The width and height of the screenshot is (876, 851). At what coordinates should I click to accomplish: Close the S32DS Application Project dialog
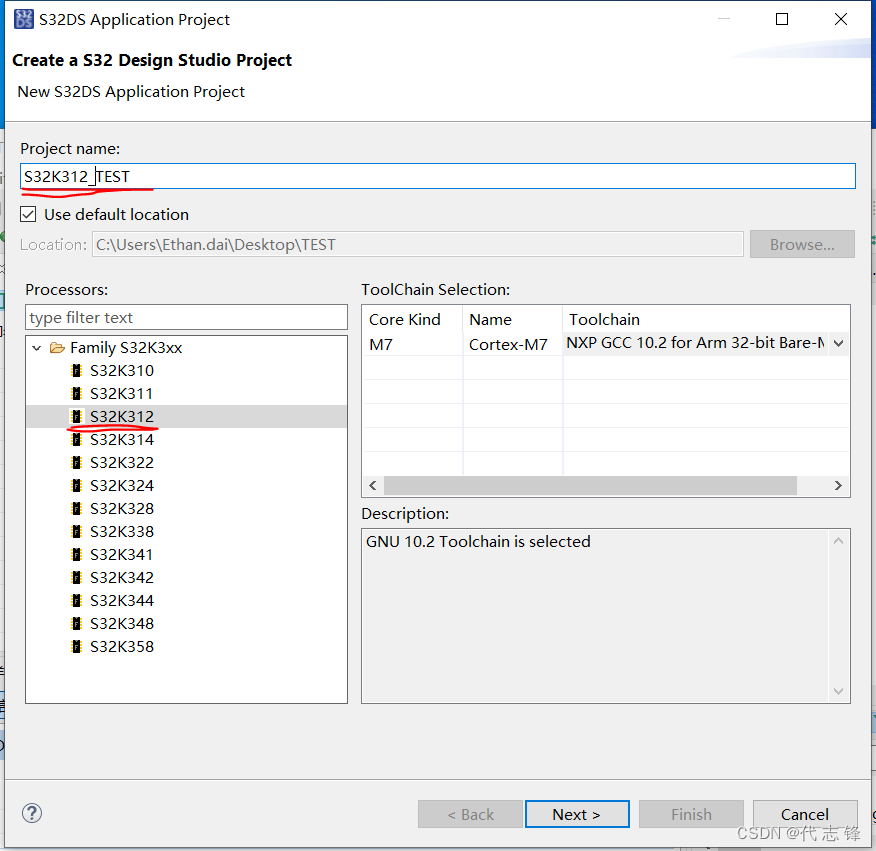841,19
